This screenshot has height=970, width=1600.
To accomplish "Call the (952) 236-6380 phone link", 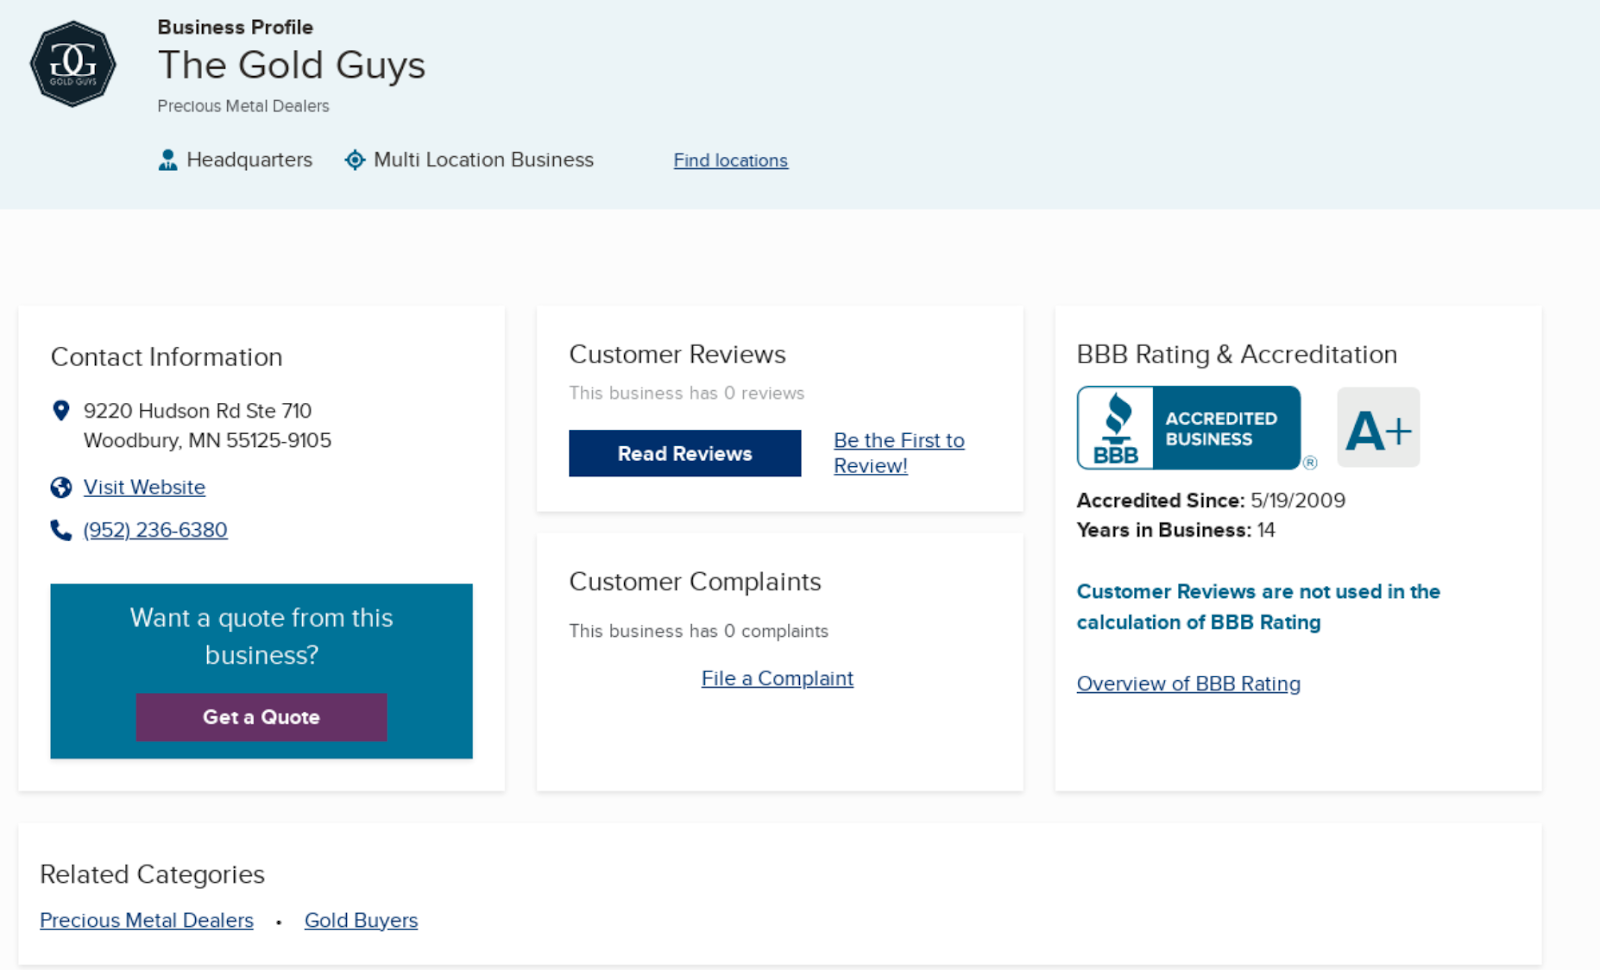I will [155, 530].
